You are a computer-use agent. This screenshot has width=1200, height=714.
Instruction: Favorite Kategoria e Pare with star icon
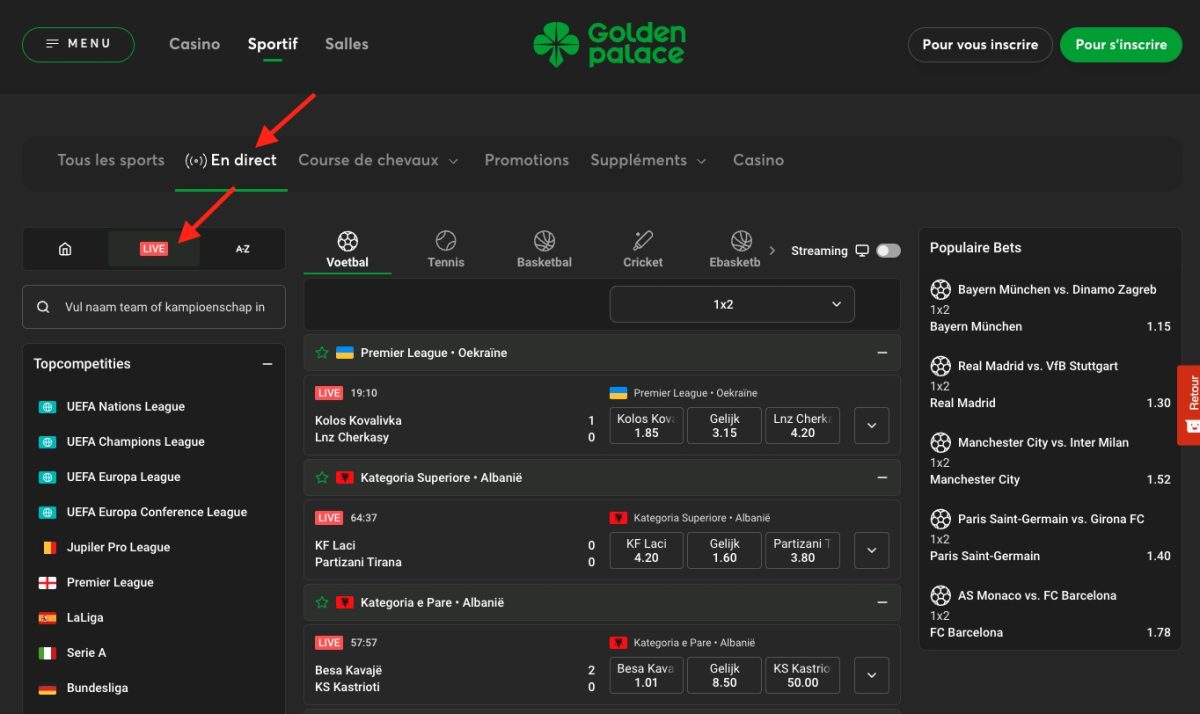coord(322,603)
